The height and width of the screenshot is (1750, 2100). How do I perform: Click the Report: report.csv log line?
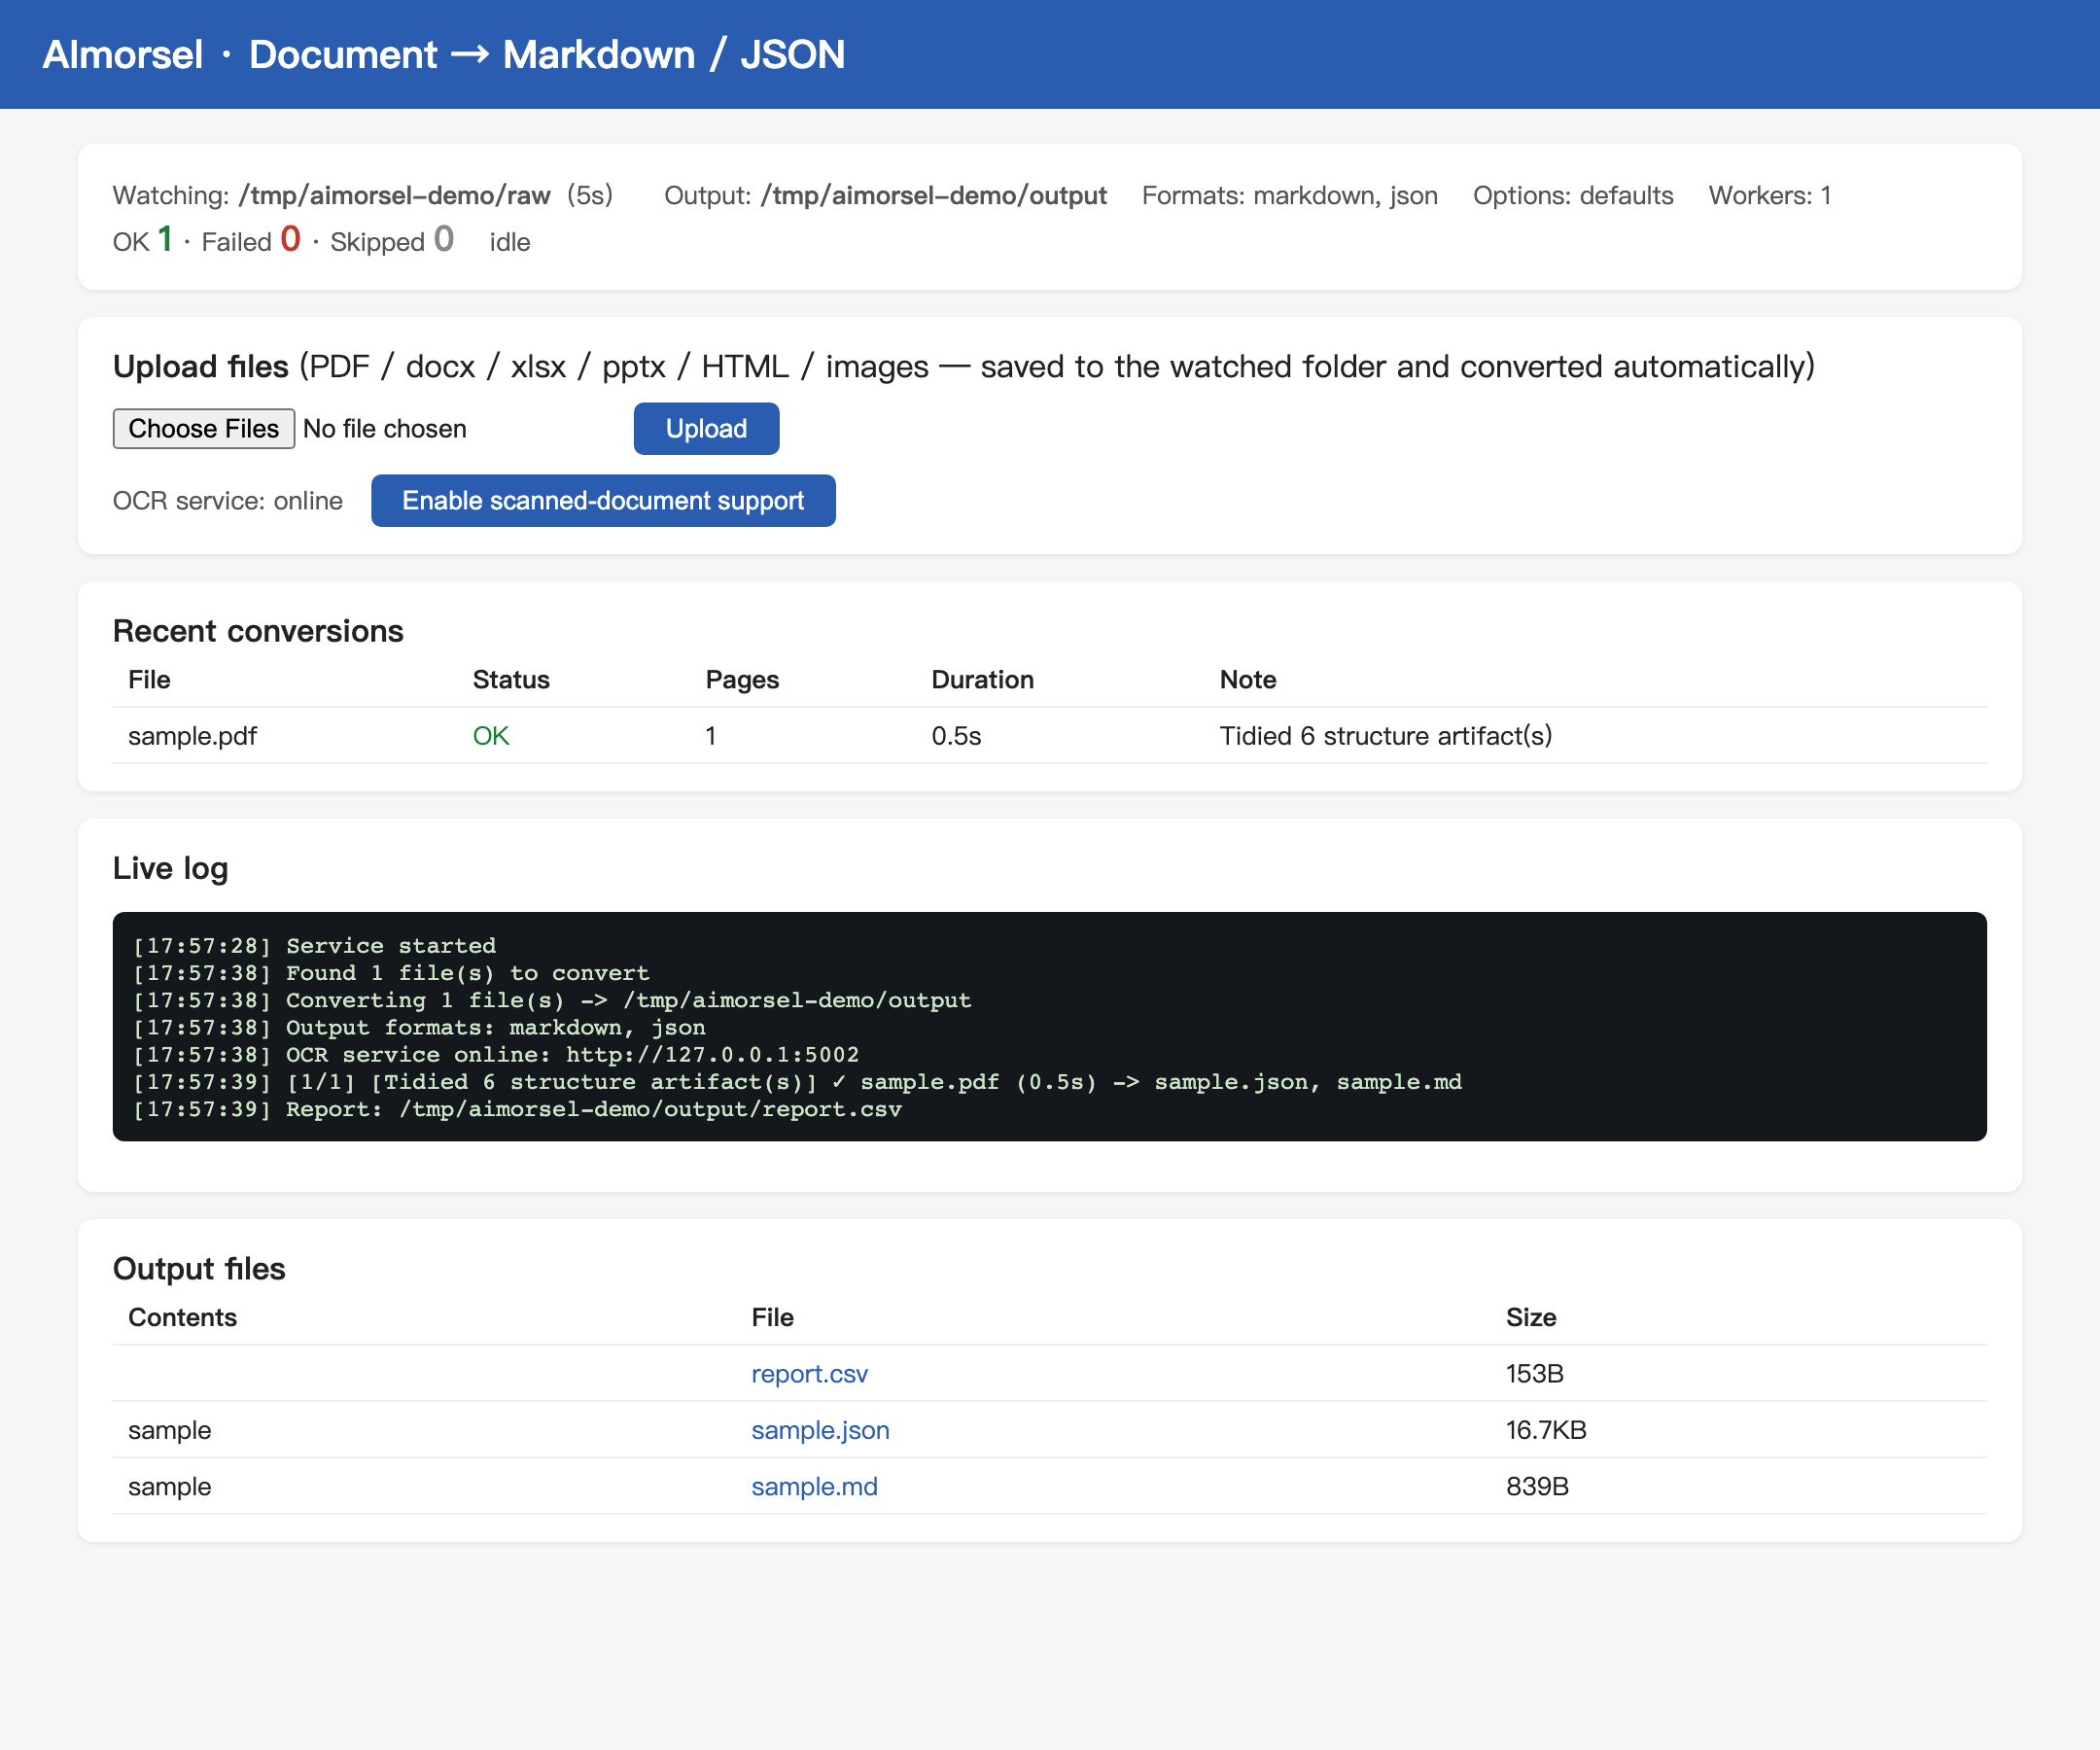(x=517, y=1109)
